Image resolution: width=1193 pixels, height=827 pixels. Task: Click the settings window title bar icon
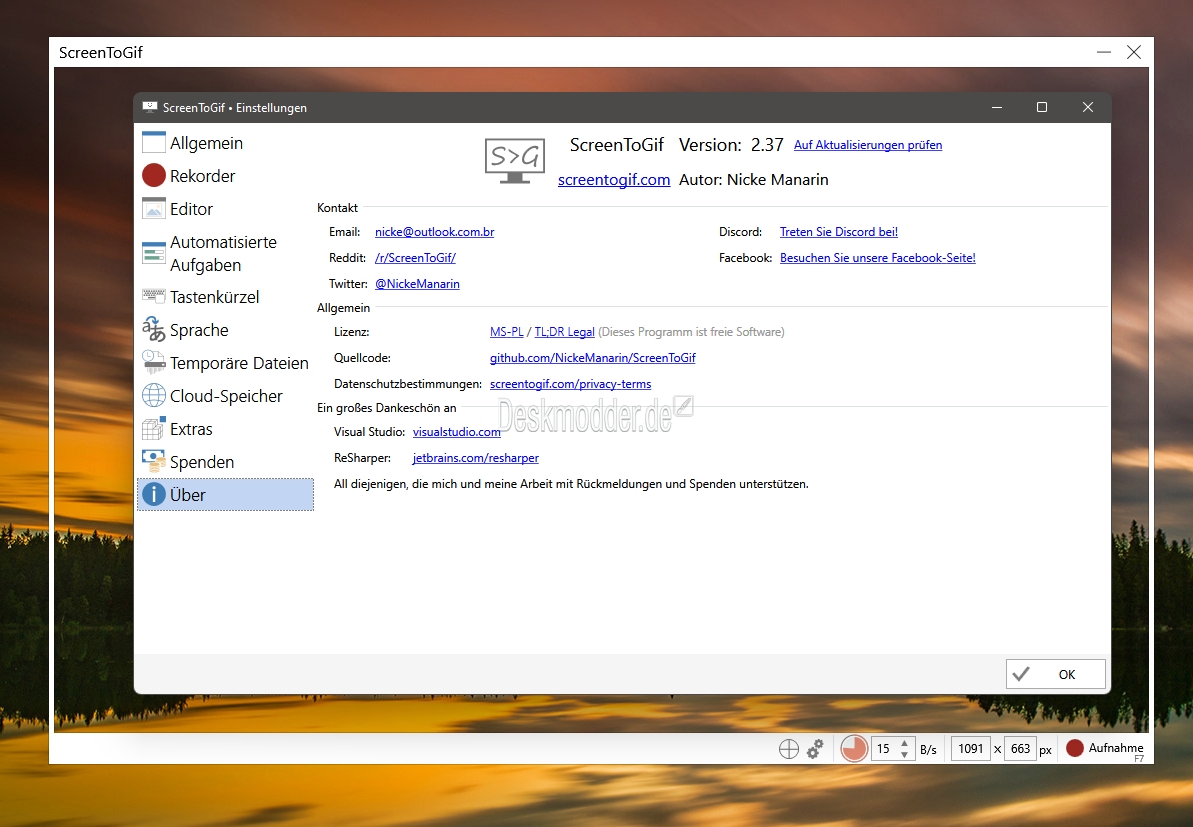tap(150, 107)
